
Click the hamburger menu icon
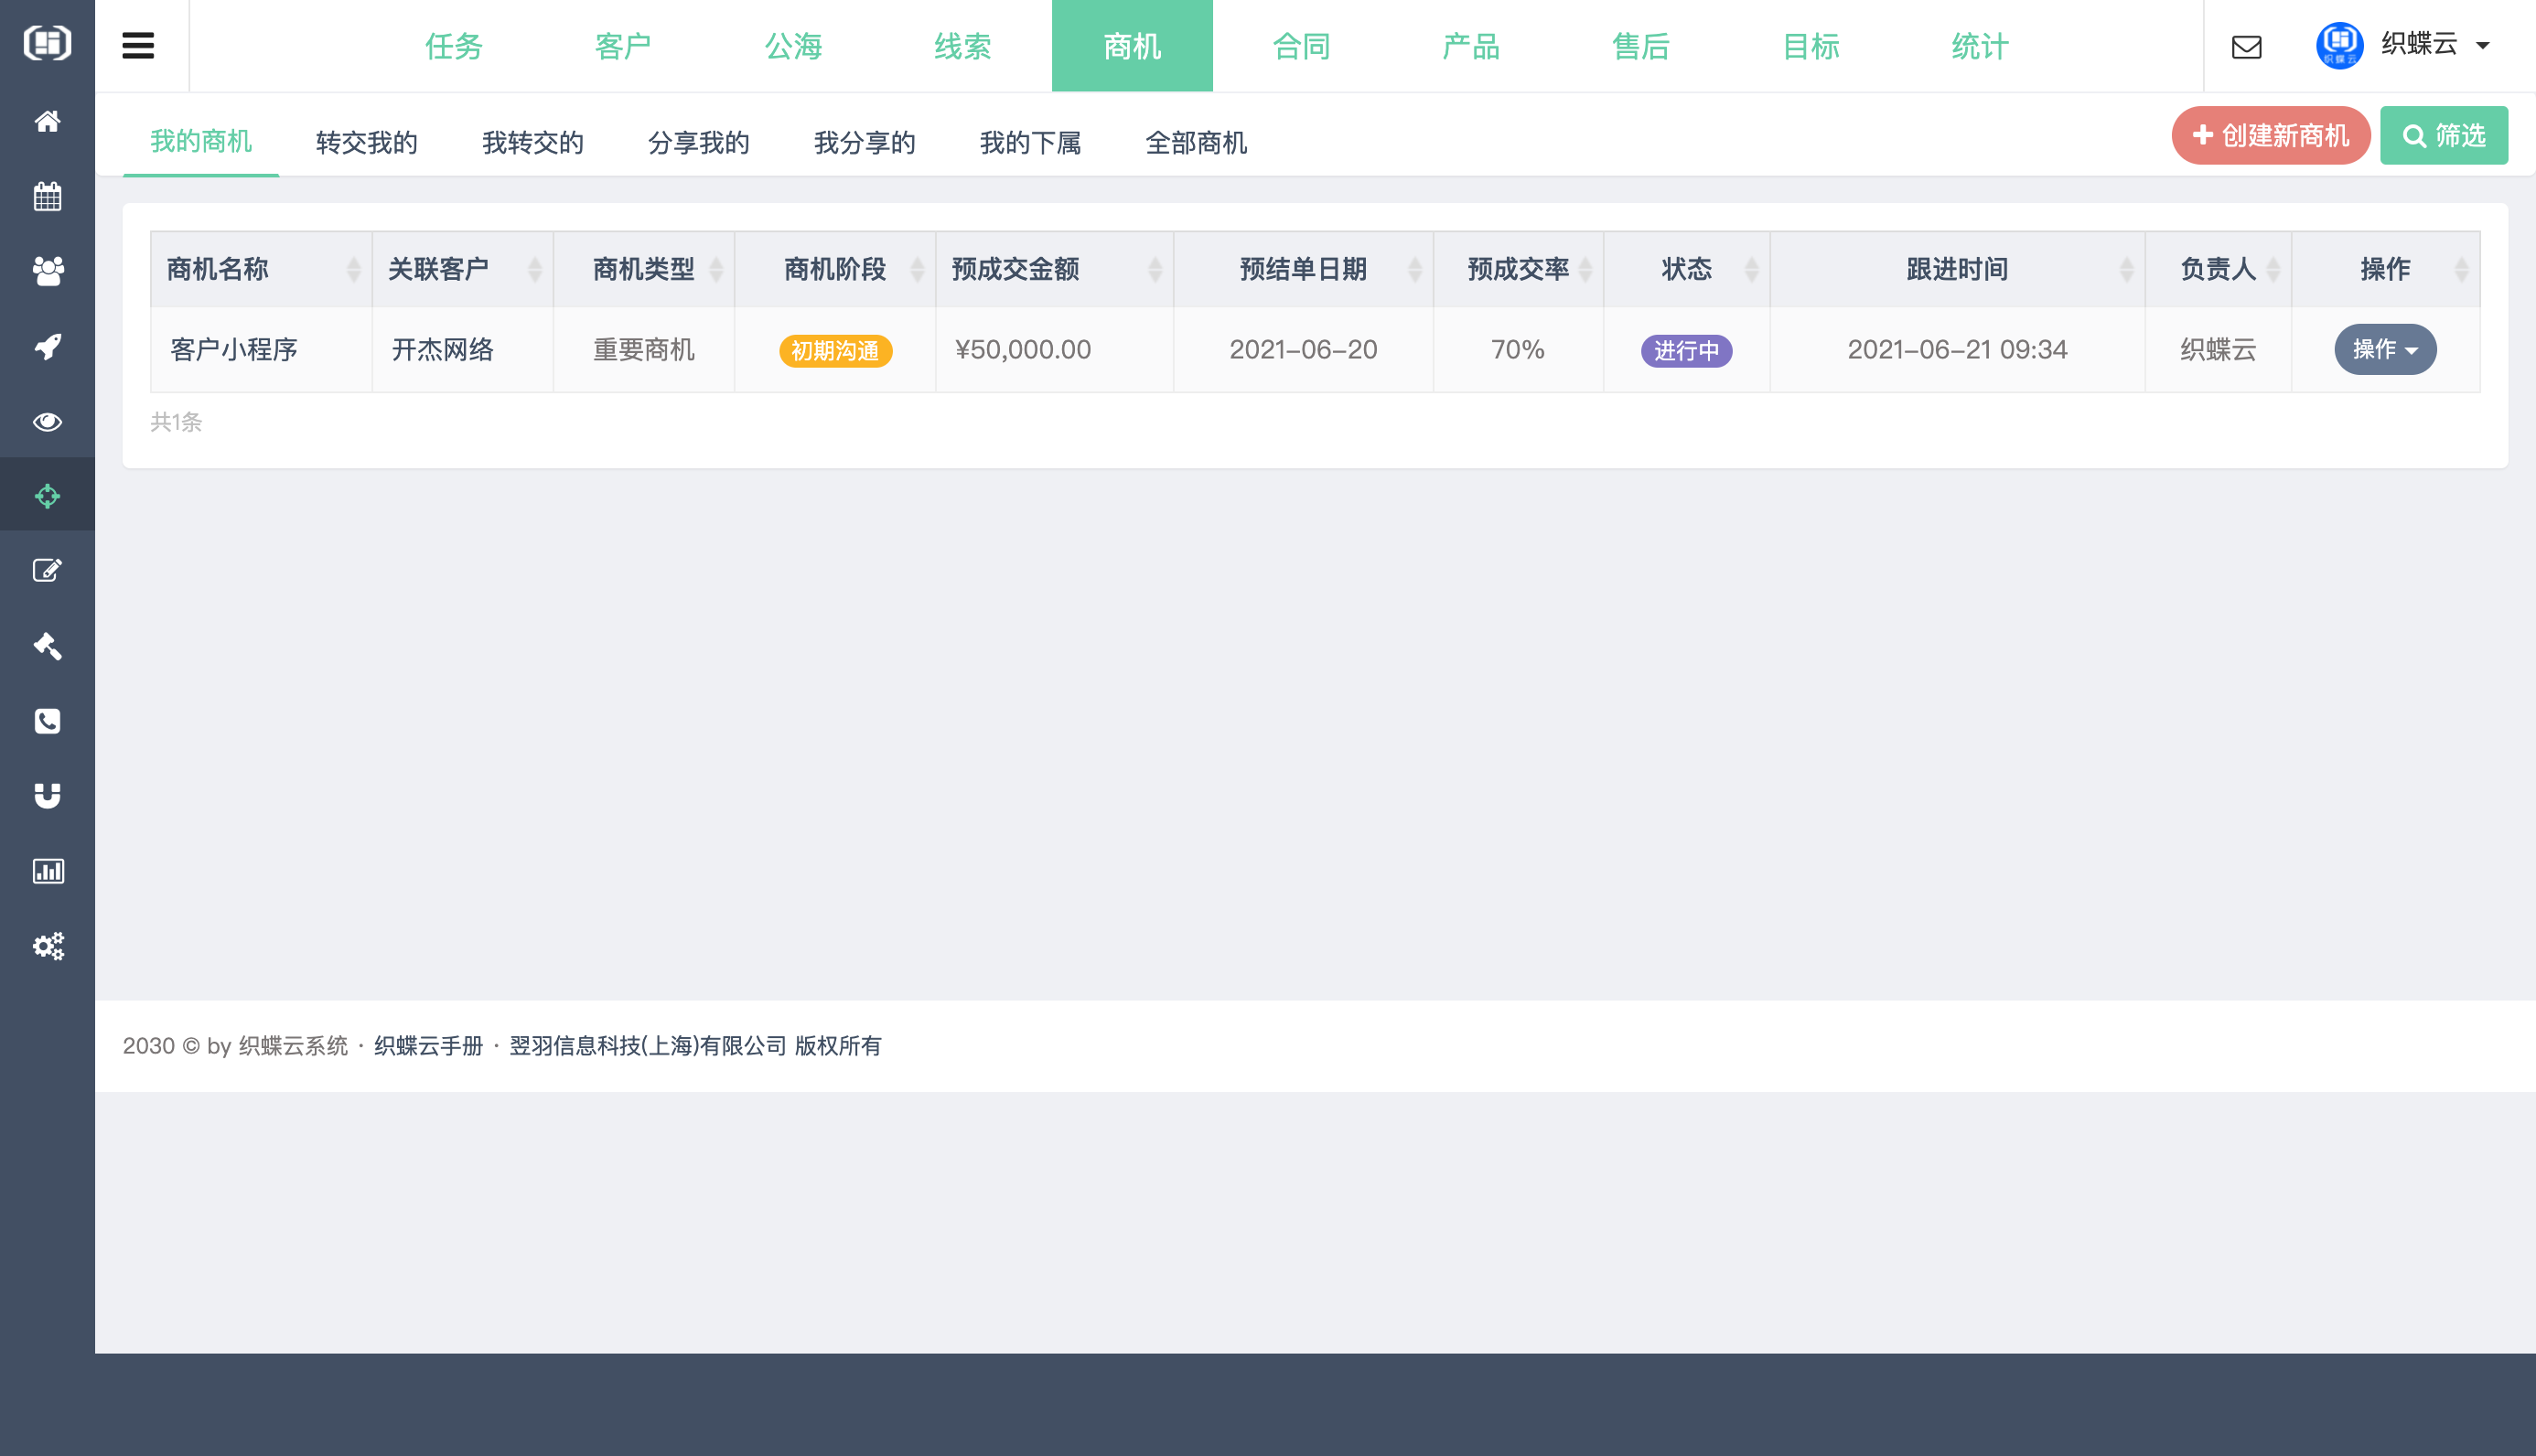coord(139,45)
